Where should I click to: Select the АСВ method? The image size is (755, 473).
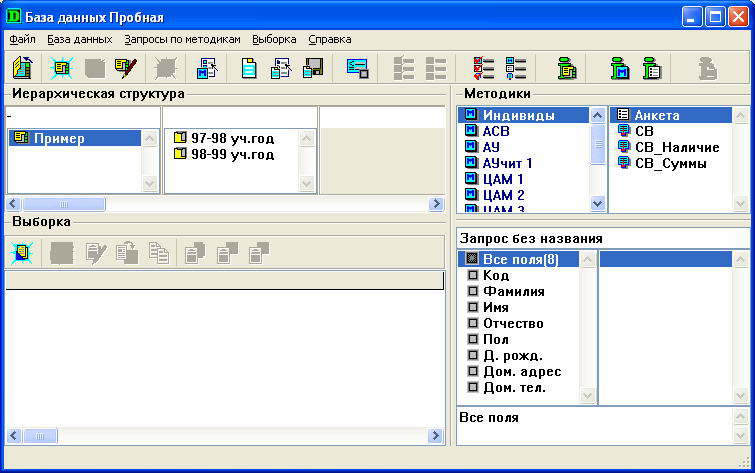click(x=487, y=131)
